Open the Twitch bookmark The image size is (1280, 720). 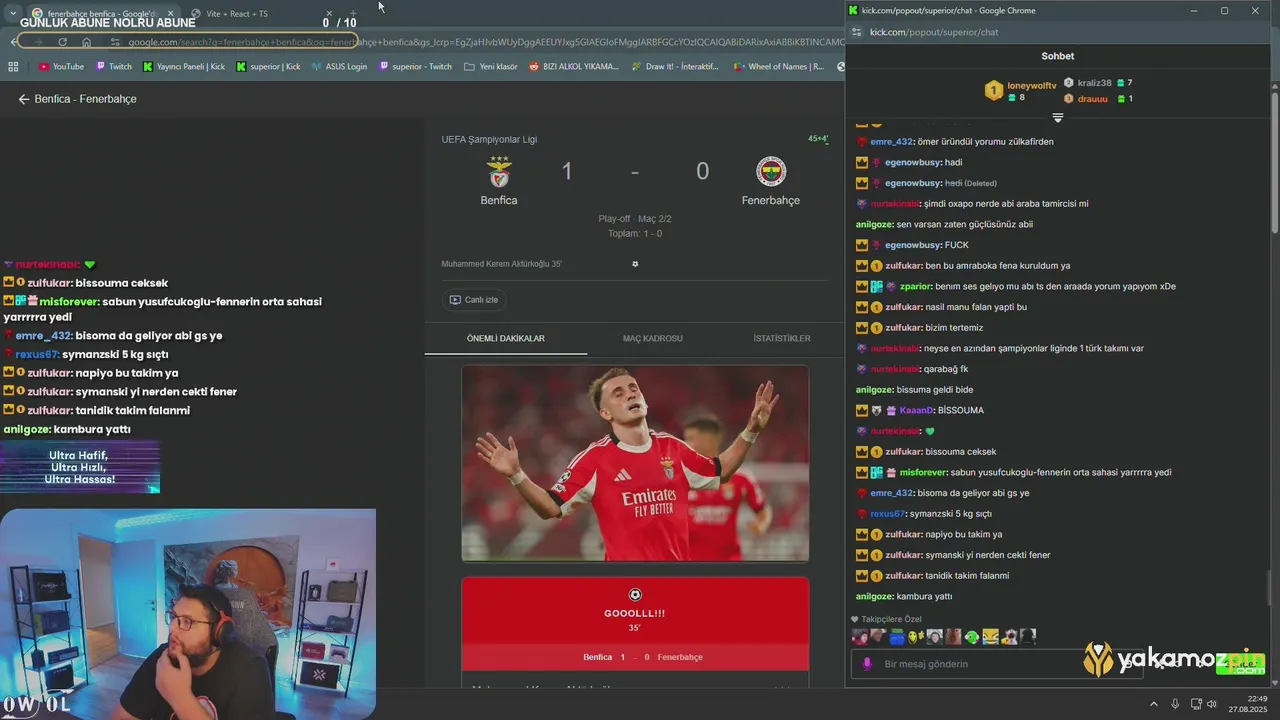pyautogui.click(x=114, y=67)
